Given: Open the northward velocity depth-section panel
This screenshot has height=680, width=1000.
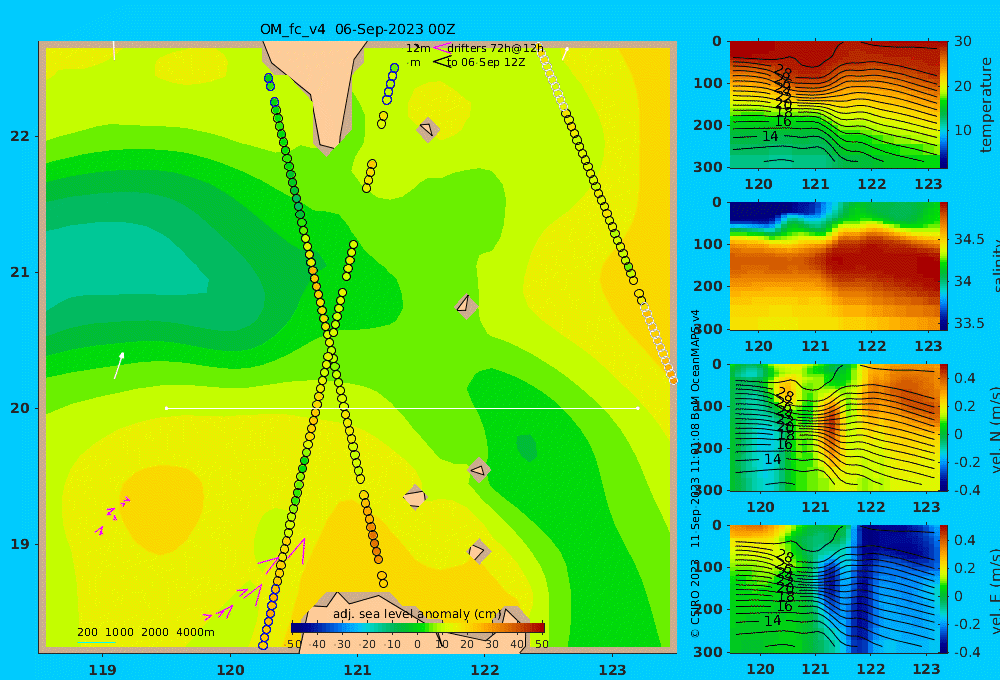Looking at the screenshot, I should click(x=835, y=427).
